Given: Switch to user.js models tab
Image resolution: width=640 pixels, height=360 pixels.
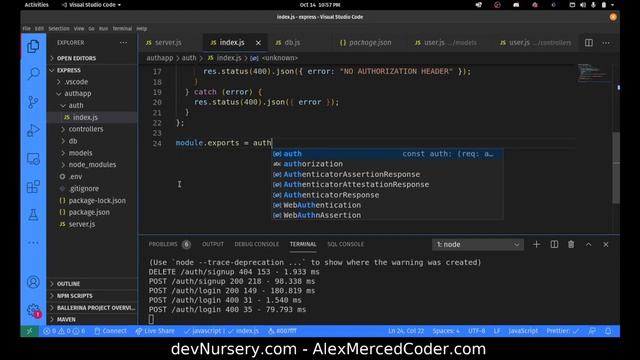Looking at the screenshot, I should coord(450,42).
